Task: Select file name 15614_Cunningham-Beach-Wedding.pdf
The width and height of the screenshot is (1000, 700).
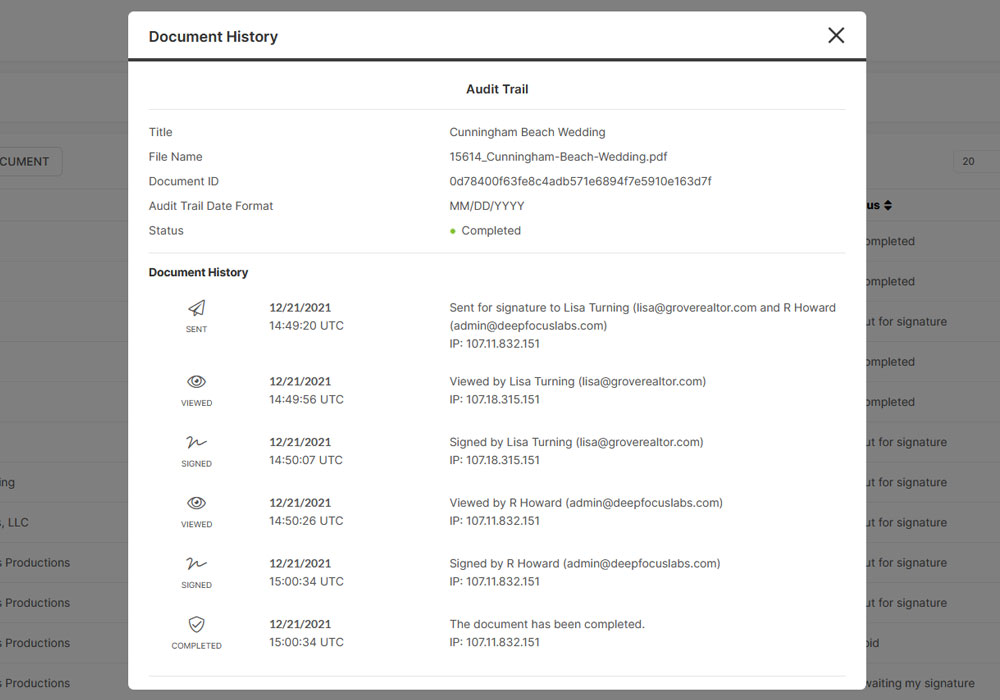Action: 558,157
